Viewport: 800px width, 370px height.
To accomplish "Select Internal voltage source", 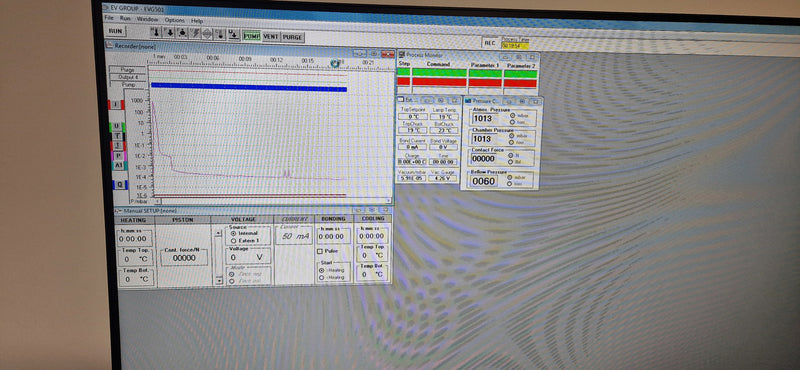I will point(233,233).
